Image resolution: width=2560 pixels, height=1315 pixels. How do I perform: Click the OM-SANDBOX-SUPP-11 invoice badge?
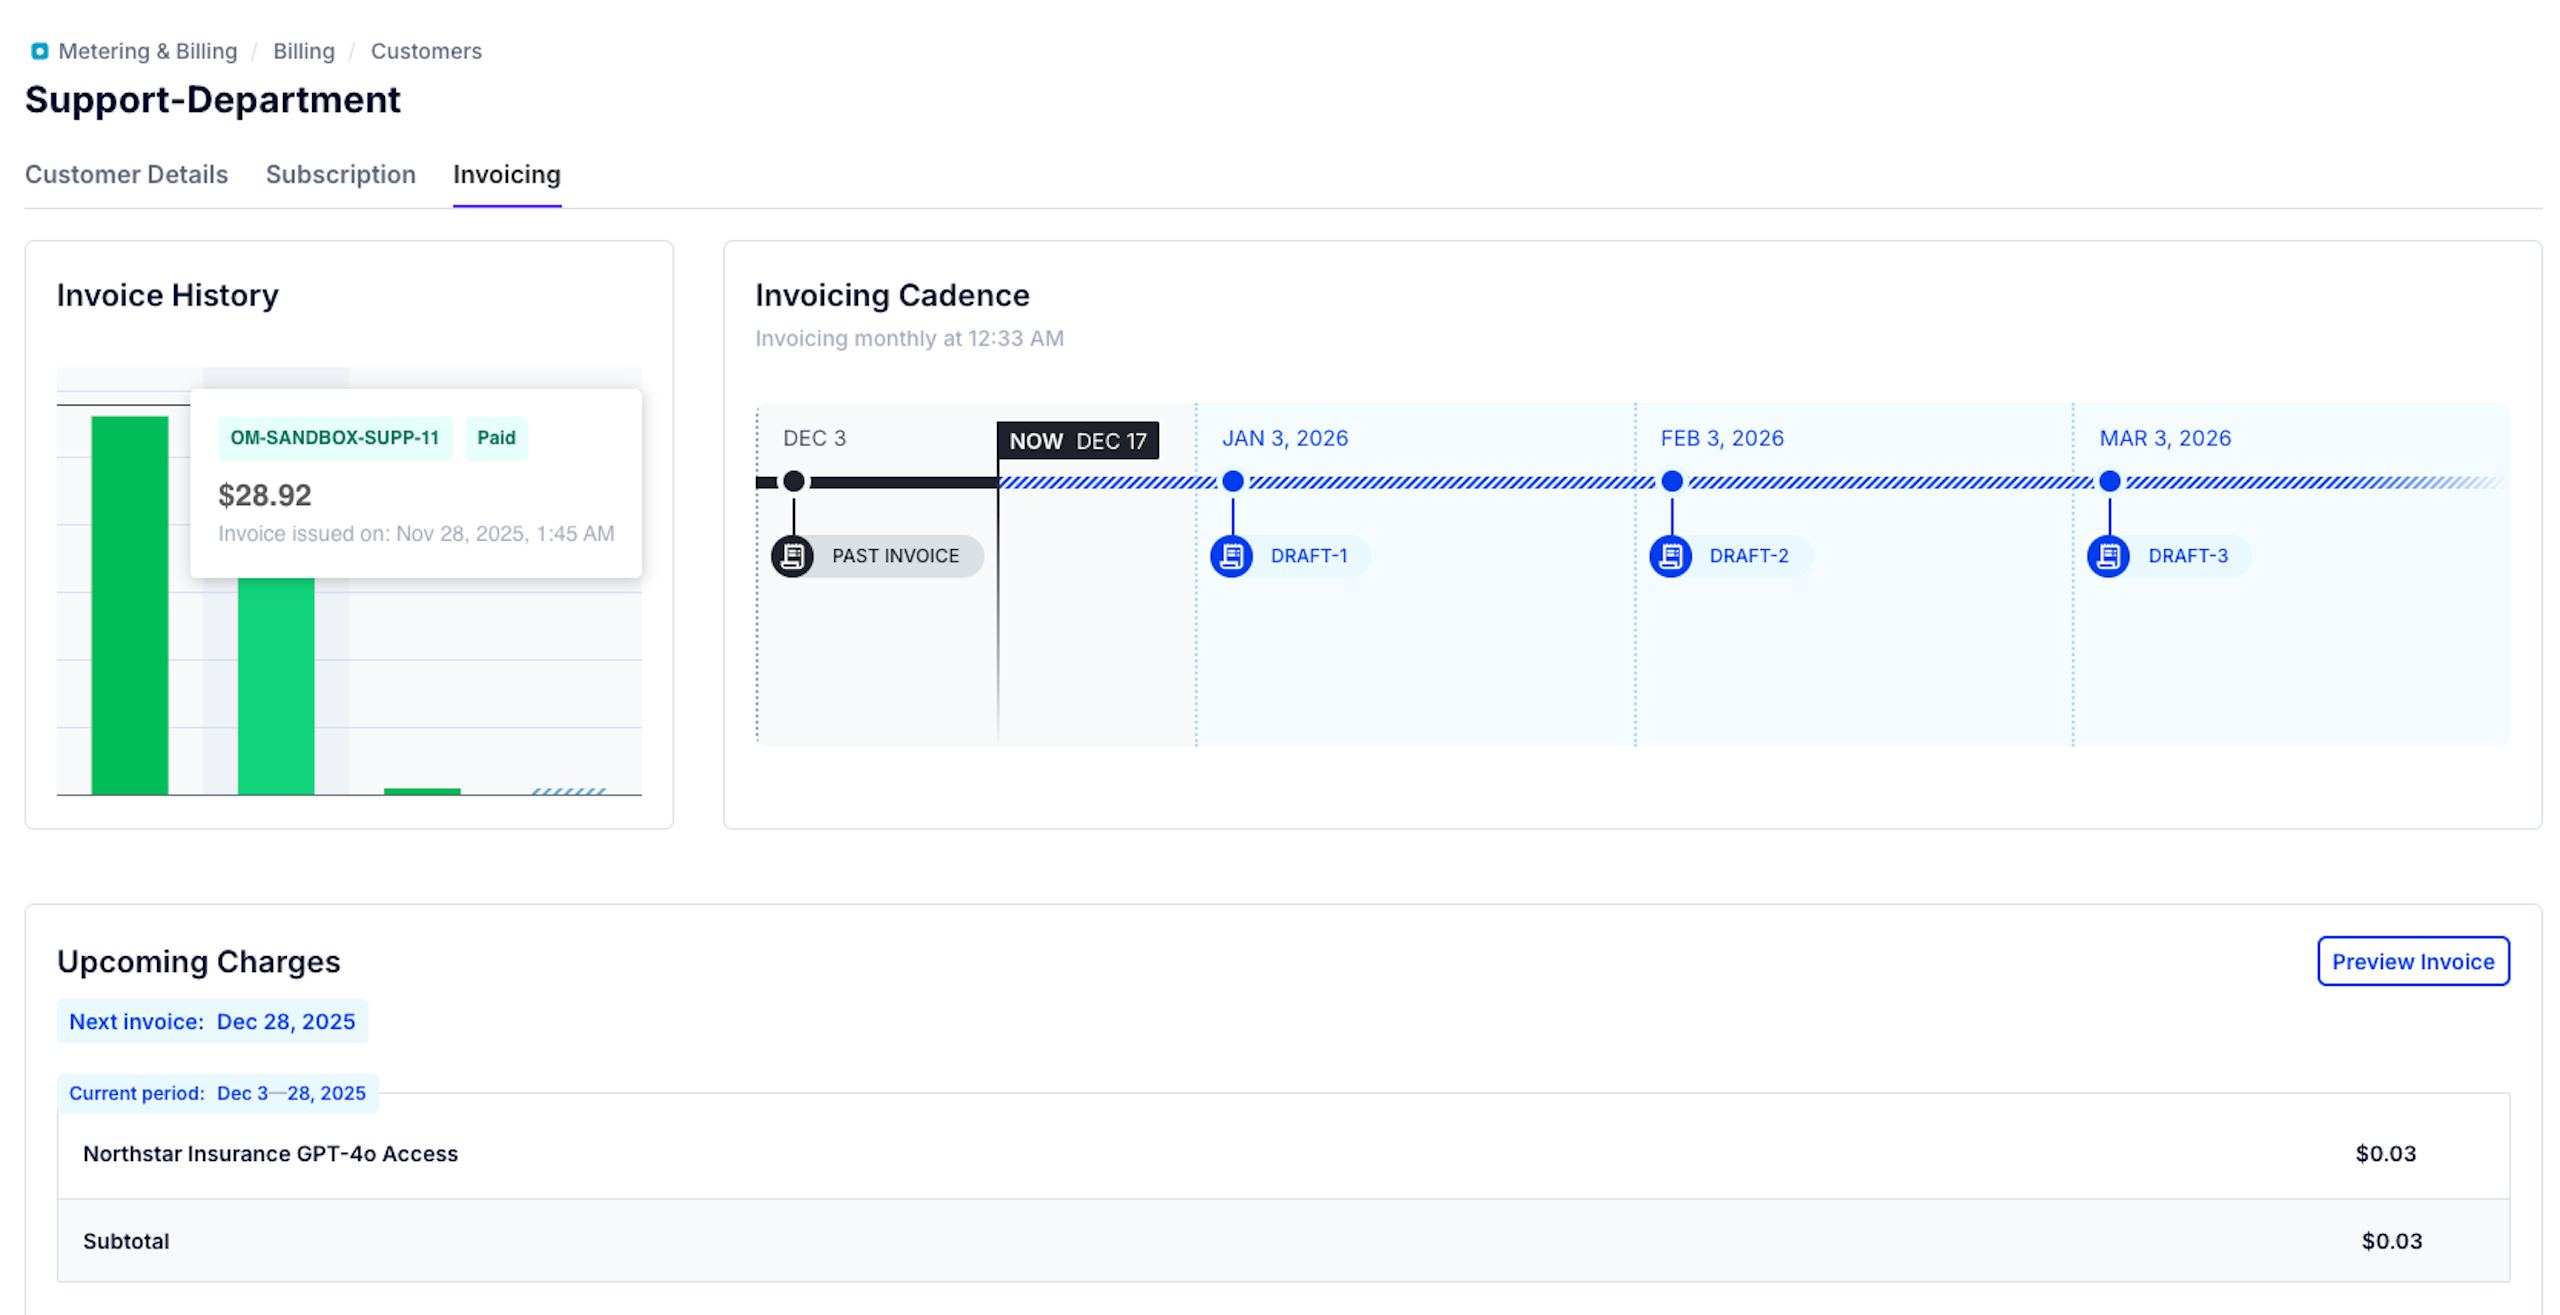[x=334, y=438]
